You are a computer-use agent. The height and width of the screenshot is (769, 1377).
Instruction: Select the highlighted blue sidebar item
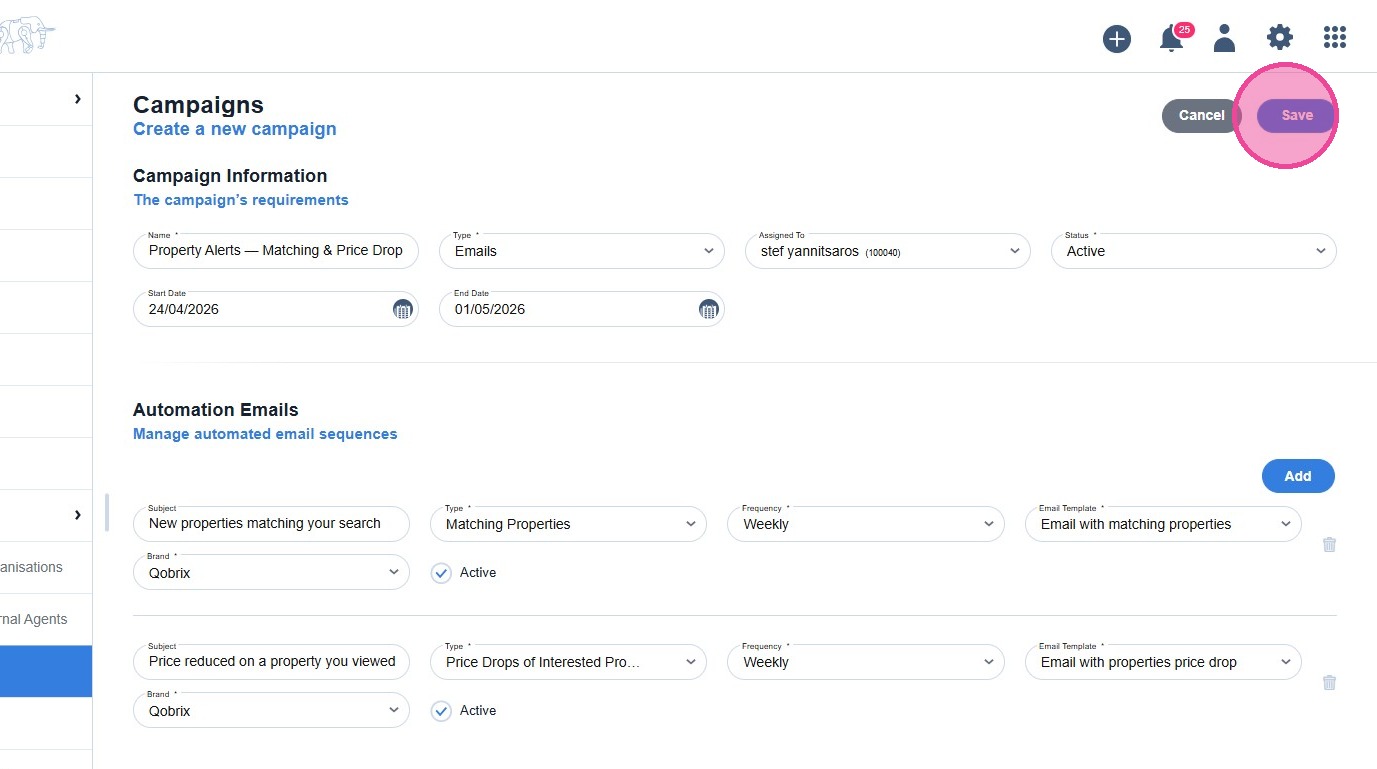(x=46, y=671)
